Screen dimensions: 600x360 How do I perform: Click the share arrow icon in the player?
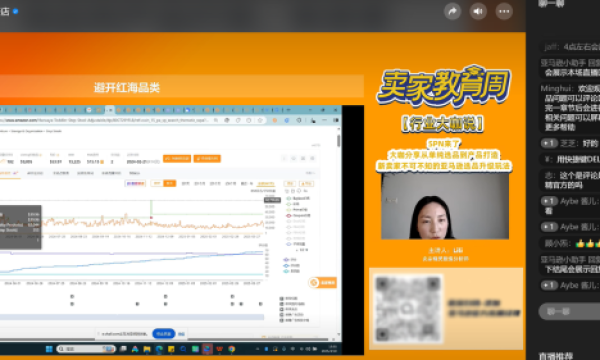tap(452, 11)
